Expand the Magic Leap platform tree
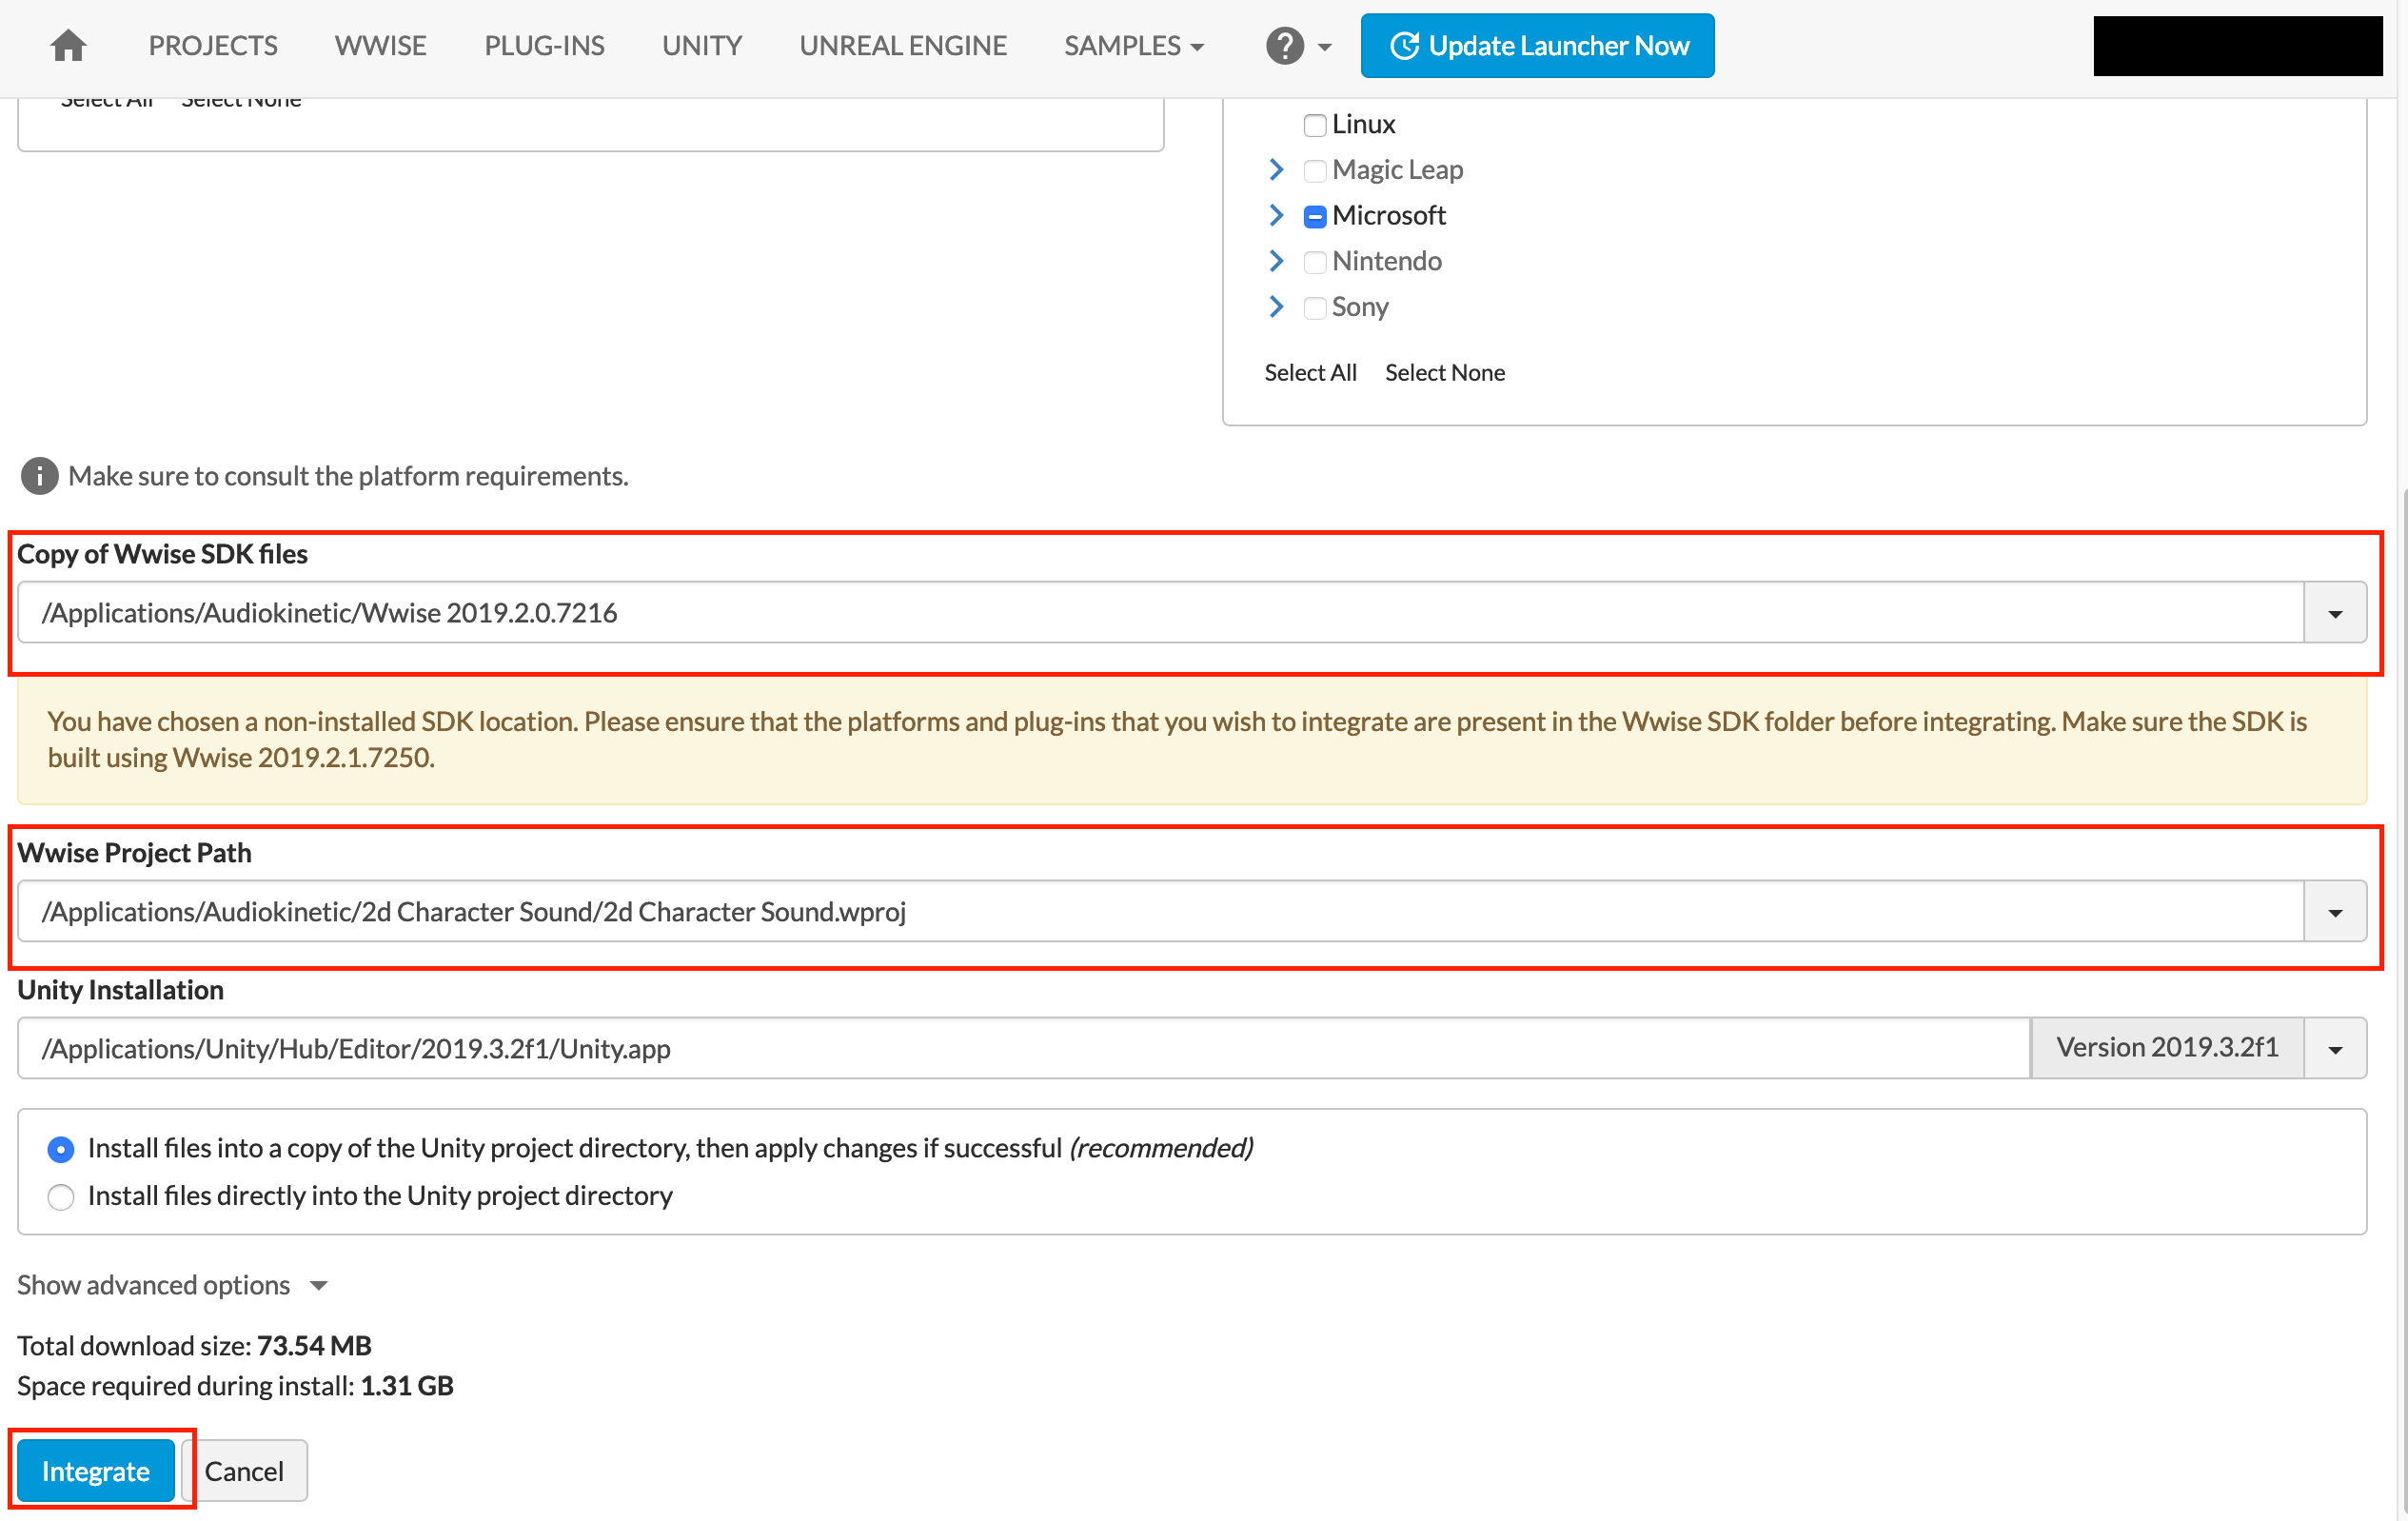The width and height of the screenshot is (2408, 1521). point(1276,170)
